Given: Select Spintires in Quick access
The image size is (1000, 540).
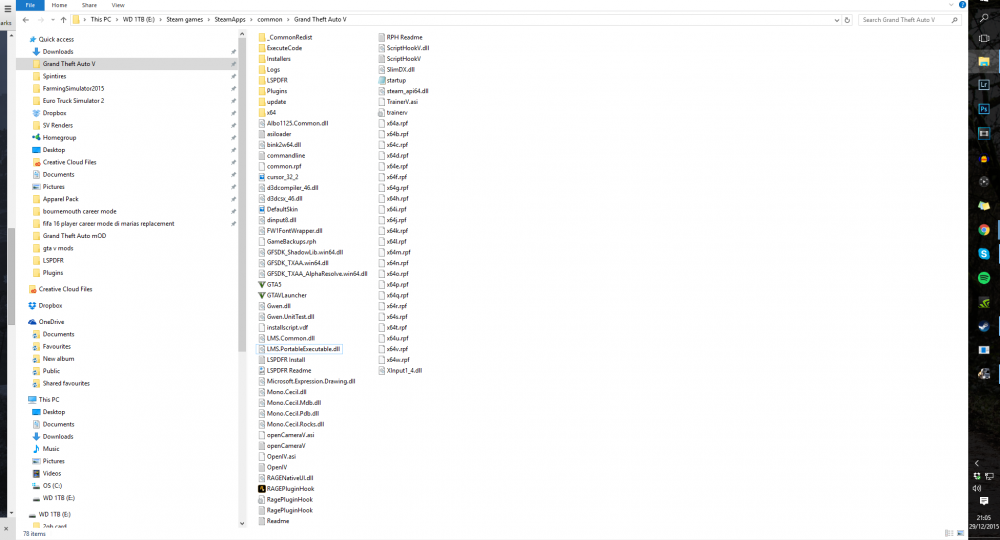Looking at the screenshot, I should click(x=54, y=76).
